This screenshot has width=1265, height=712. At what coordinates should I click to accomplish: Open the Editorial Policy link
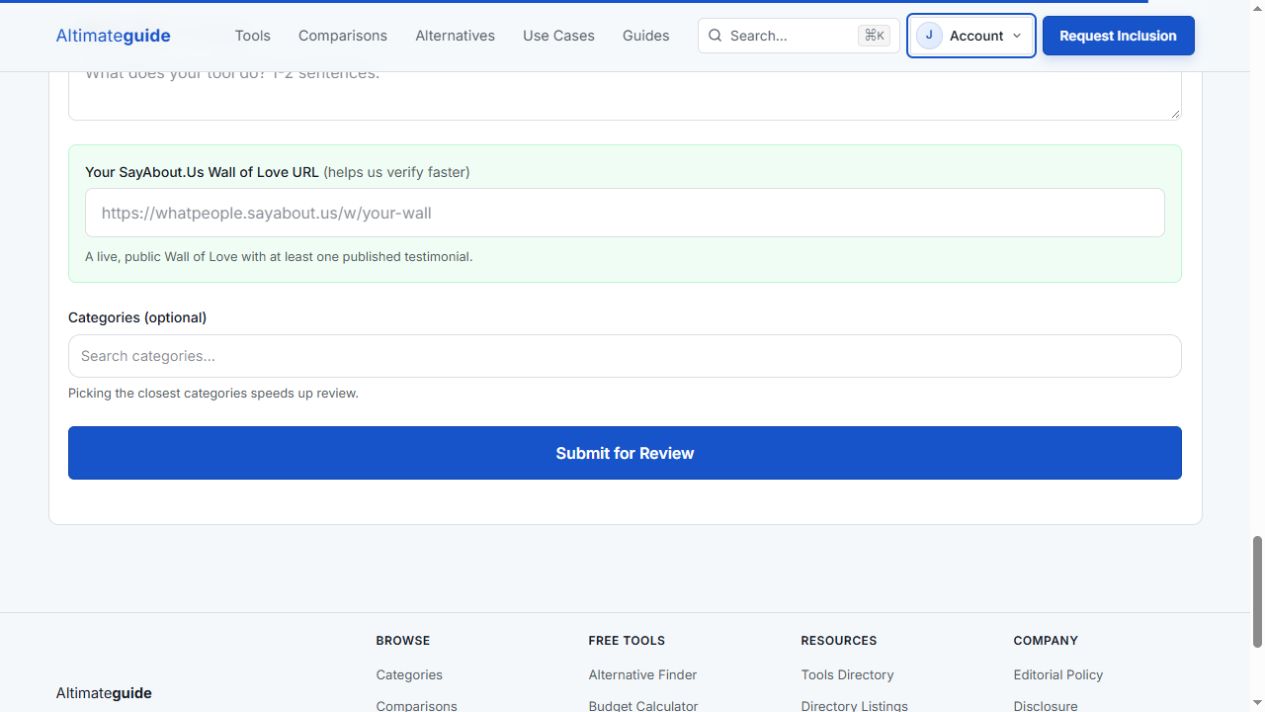point(1058,675)
